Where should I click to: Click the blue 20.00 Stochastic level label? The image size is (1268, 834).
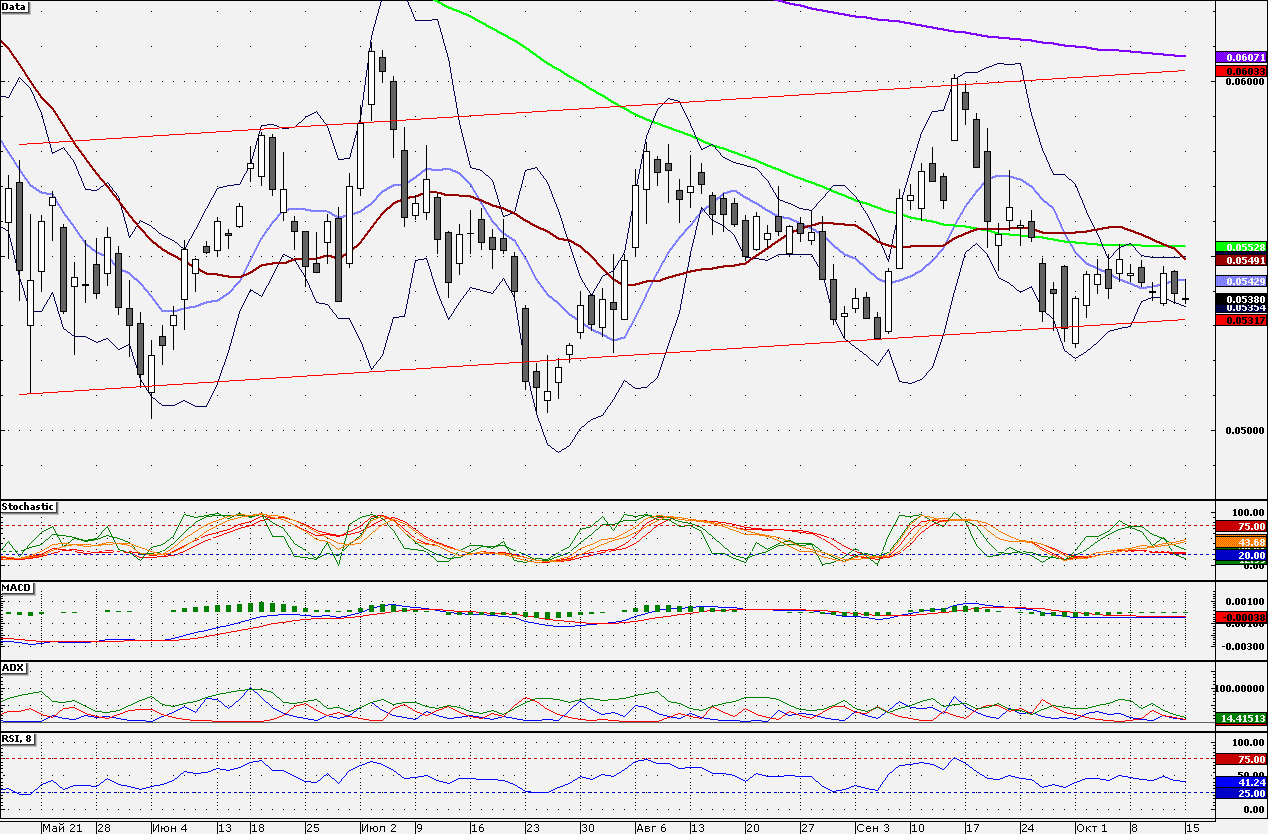pos(1241,555)
